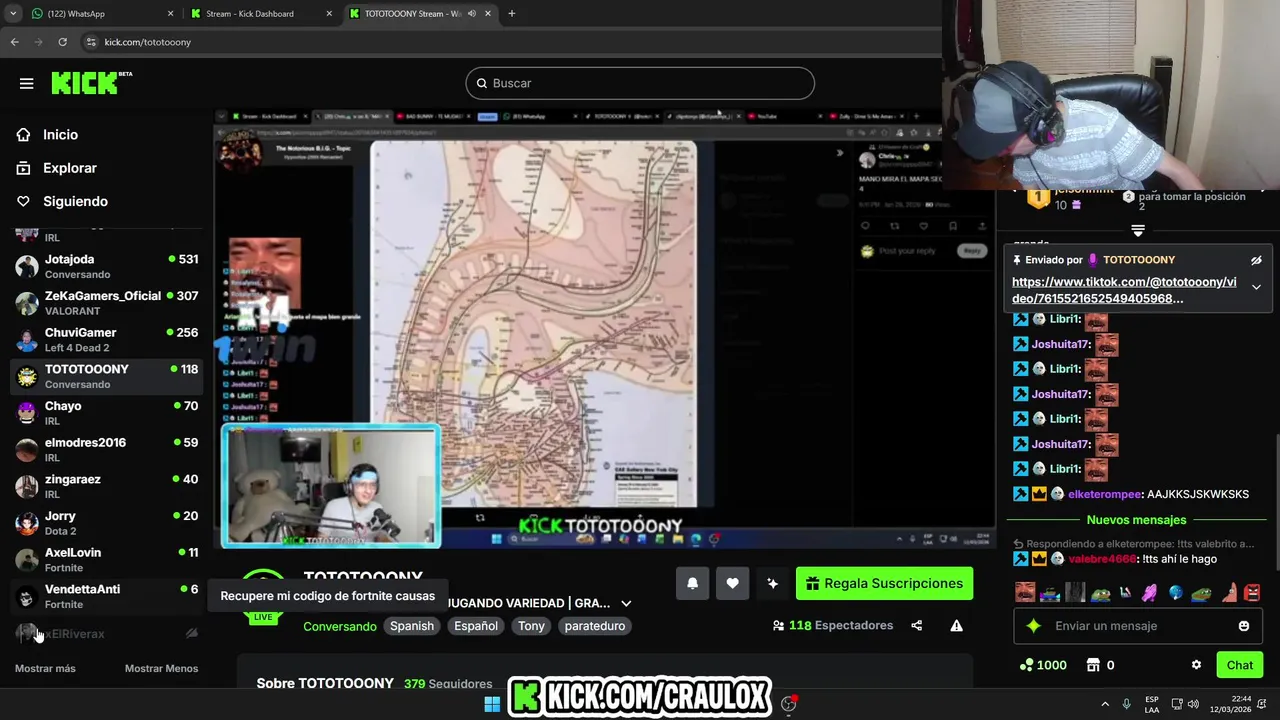This screenshot has width=1280, height=720.
Task: Select the red angry face quick emote
Action: pyautogui.click(x=1252, y=593)
